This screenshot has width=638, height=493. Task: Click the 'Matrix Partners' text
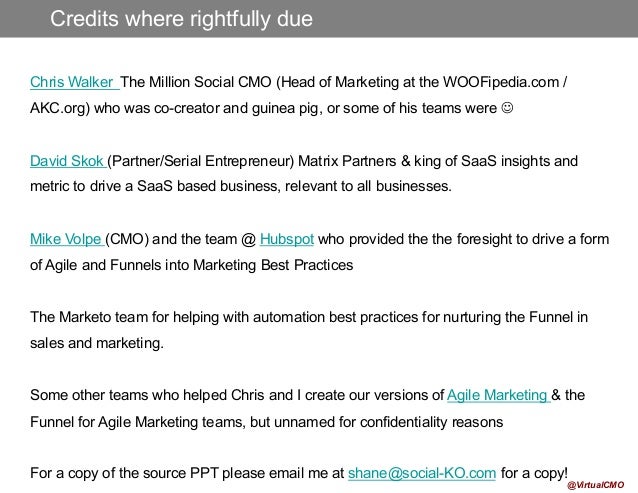(347, 160)
